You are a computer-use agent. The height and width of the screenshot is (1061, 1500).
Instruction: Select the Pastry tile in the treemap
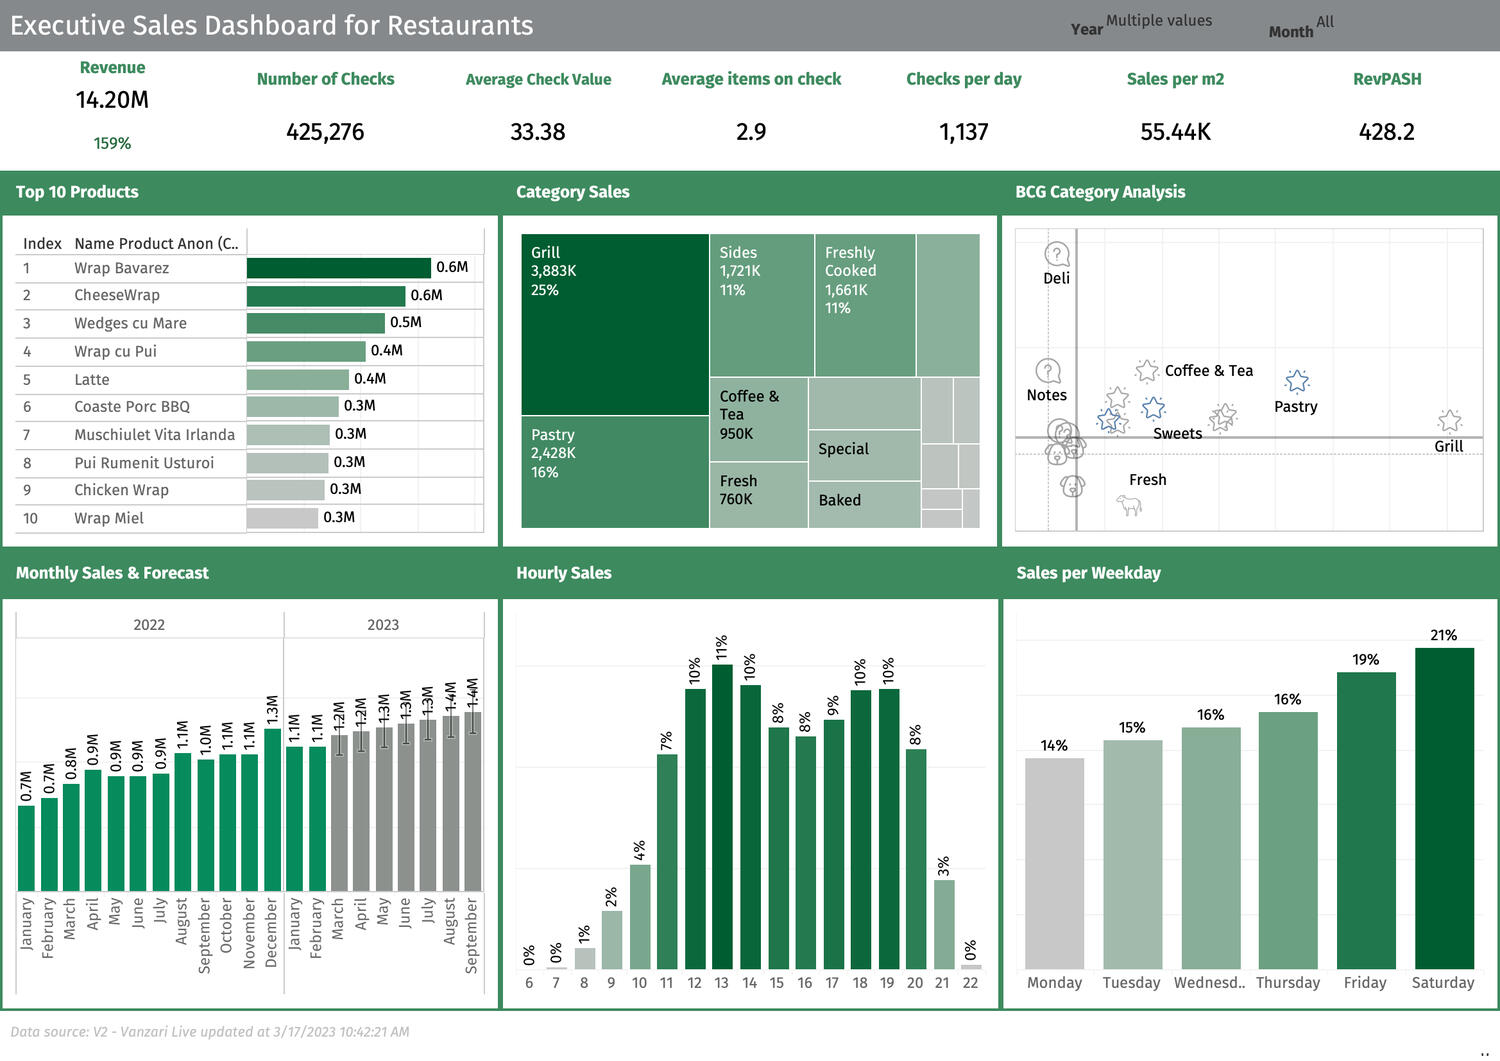(x=614, y=471)
